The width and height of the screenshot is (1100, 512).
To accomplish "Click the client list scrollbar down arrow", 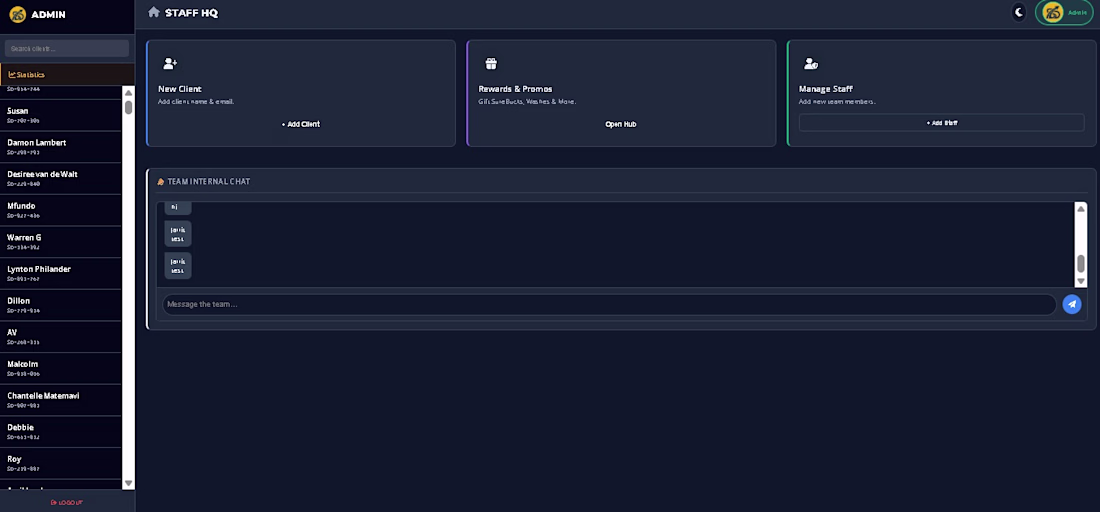I will click(x=128, y=483).
